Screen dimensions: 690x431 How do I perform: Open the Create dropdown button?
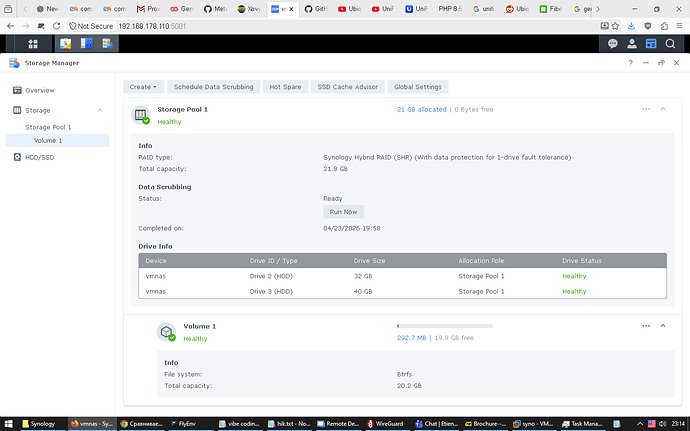pyautogui.click(x=143, y=87)
